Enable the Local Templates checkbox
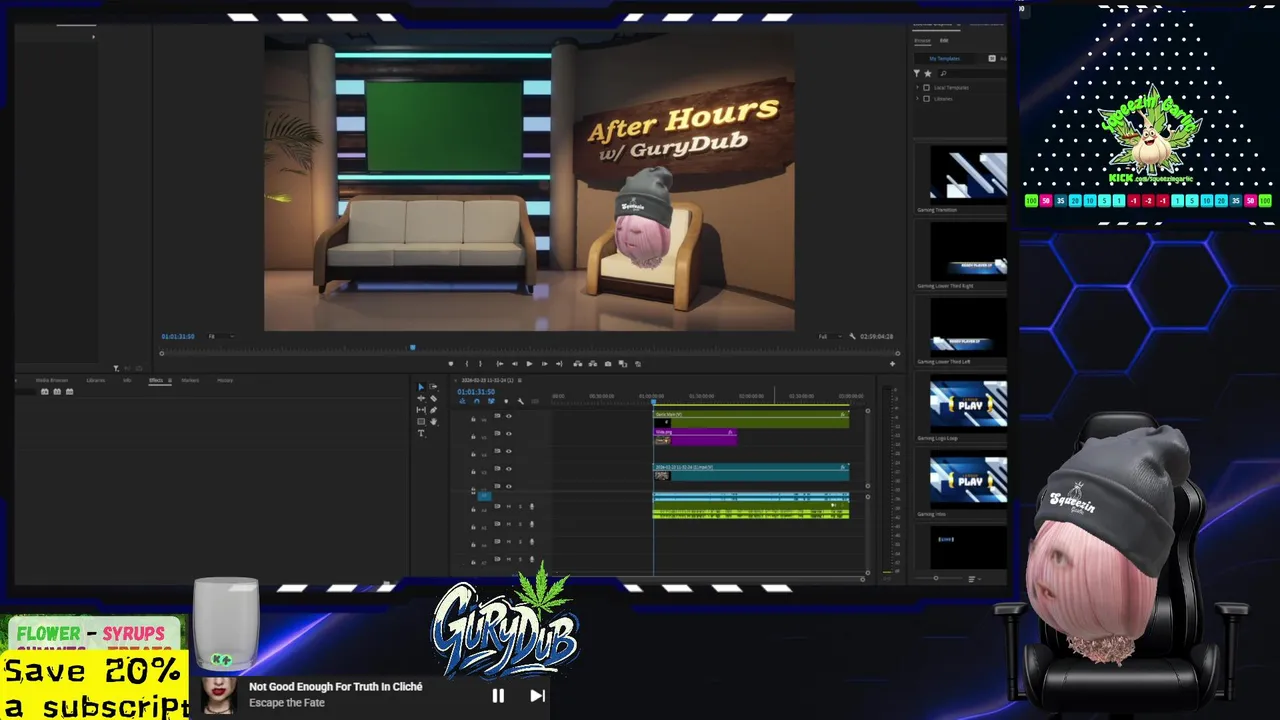 [x=926, y=88]
